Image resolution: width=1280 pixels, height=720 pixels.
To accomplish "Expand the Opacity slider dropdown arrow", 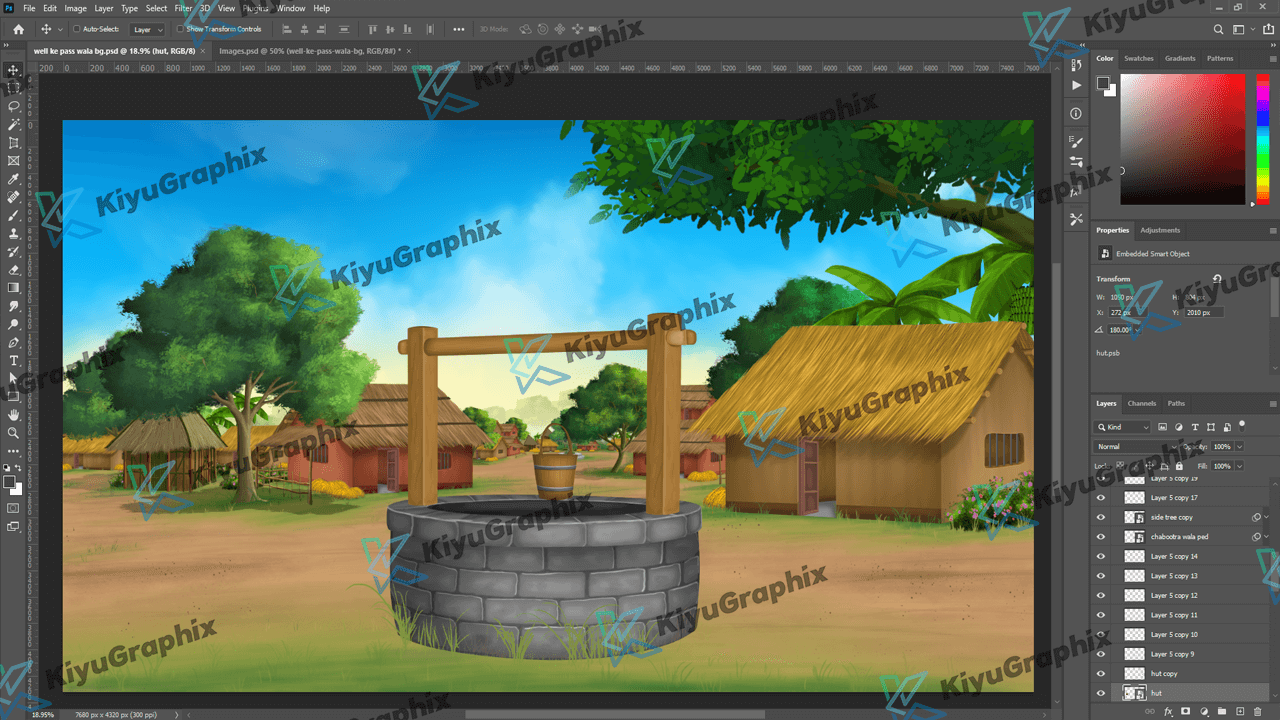I will tap(1240, 446).
